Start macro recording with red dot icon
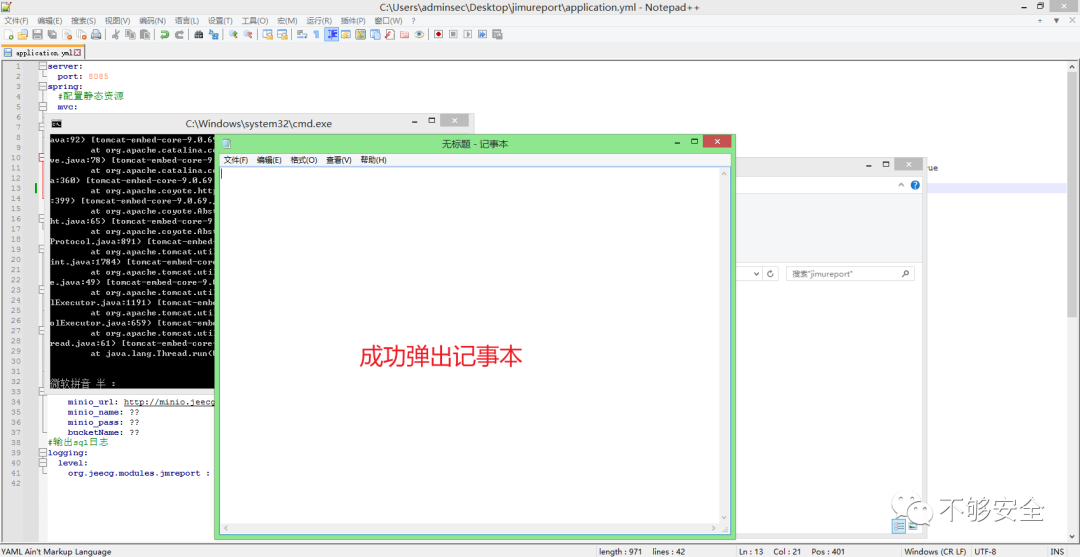The width and height of the screenshot is (1080, 557). 438,34
